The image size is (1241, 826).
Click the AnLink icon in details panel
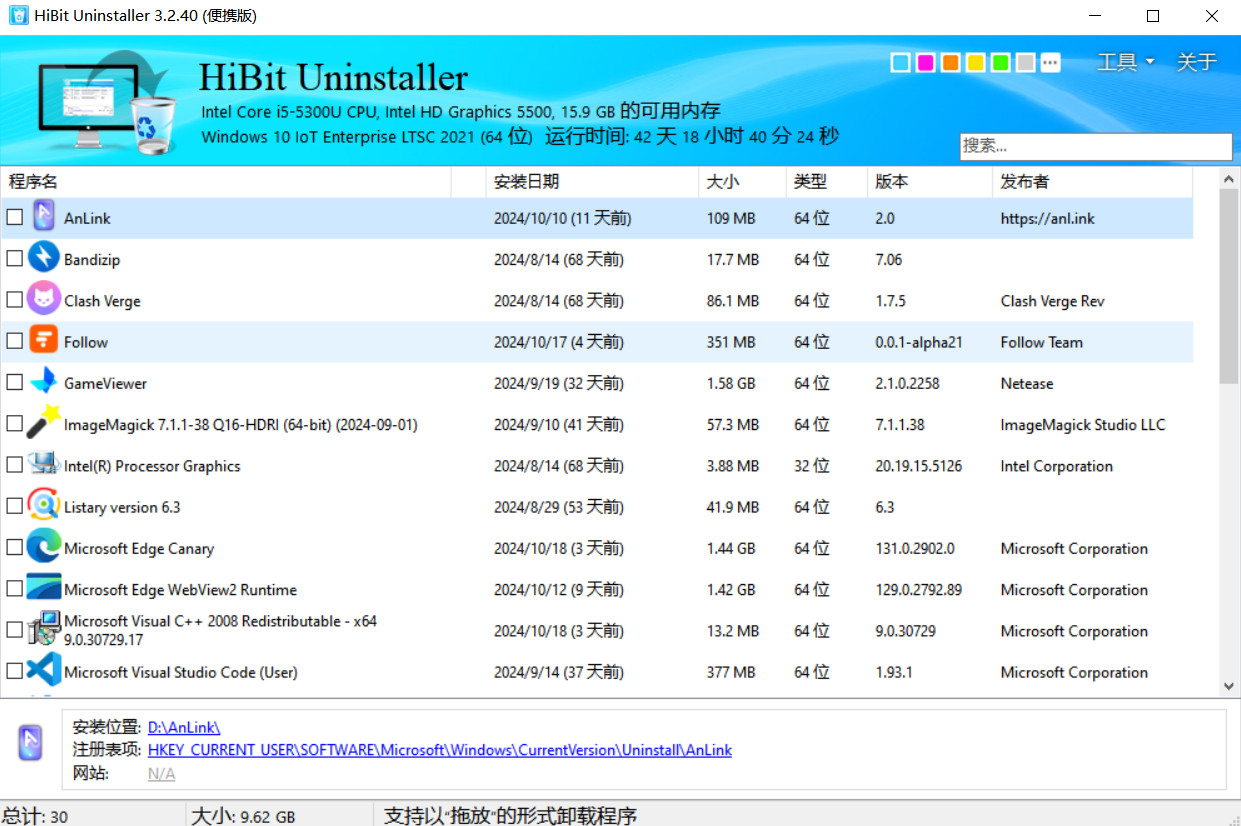[x=30, y=742]
